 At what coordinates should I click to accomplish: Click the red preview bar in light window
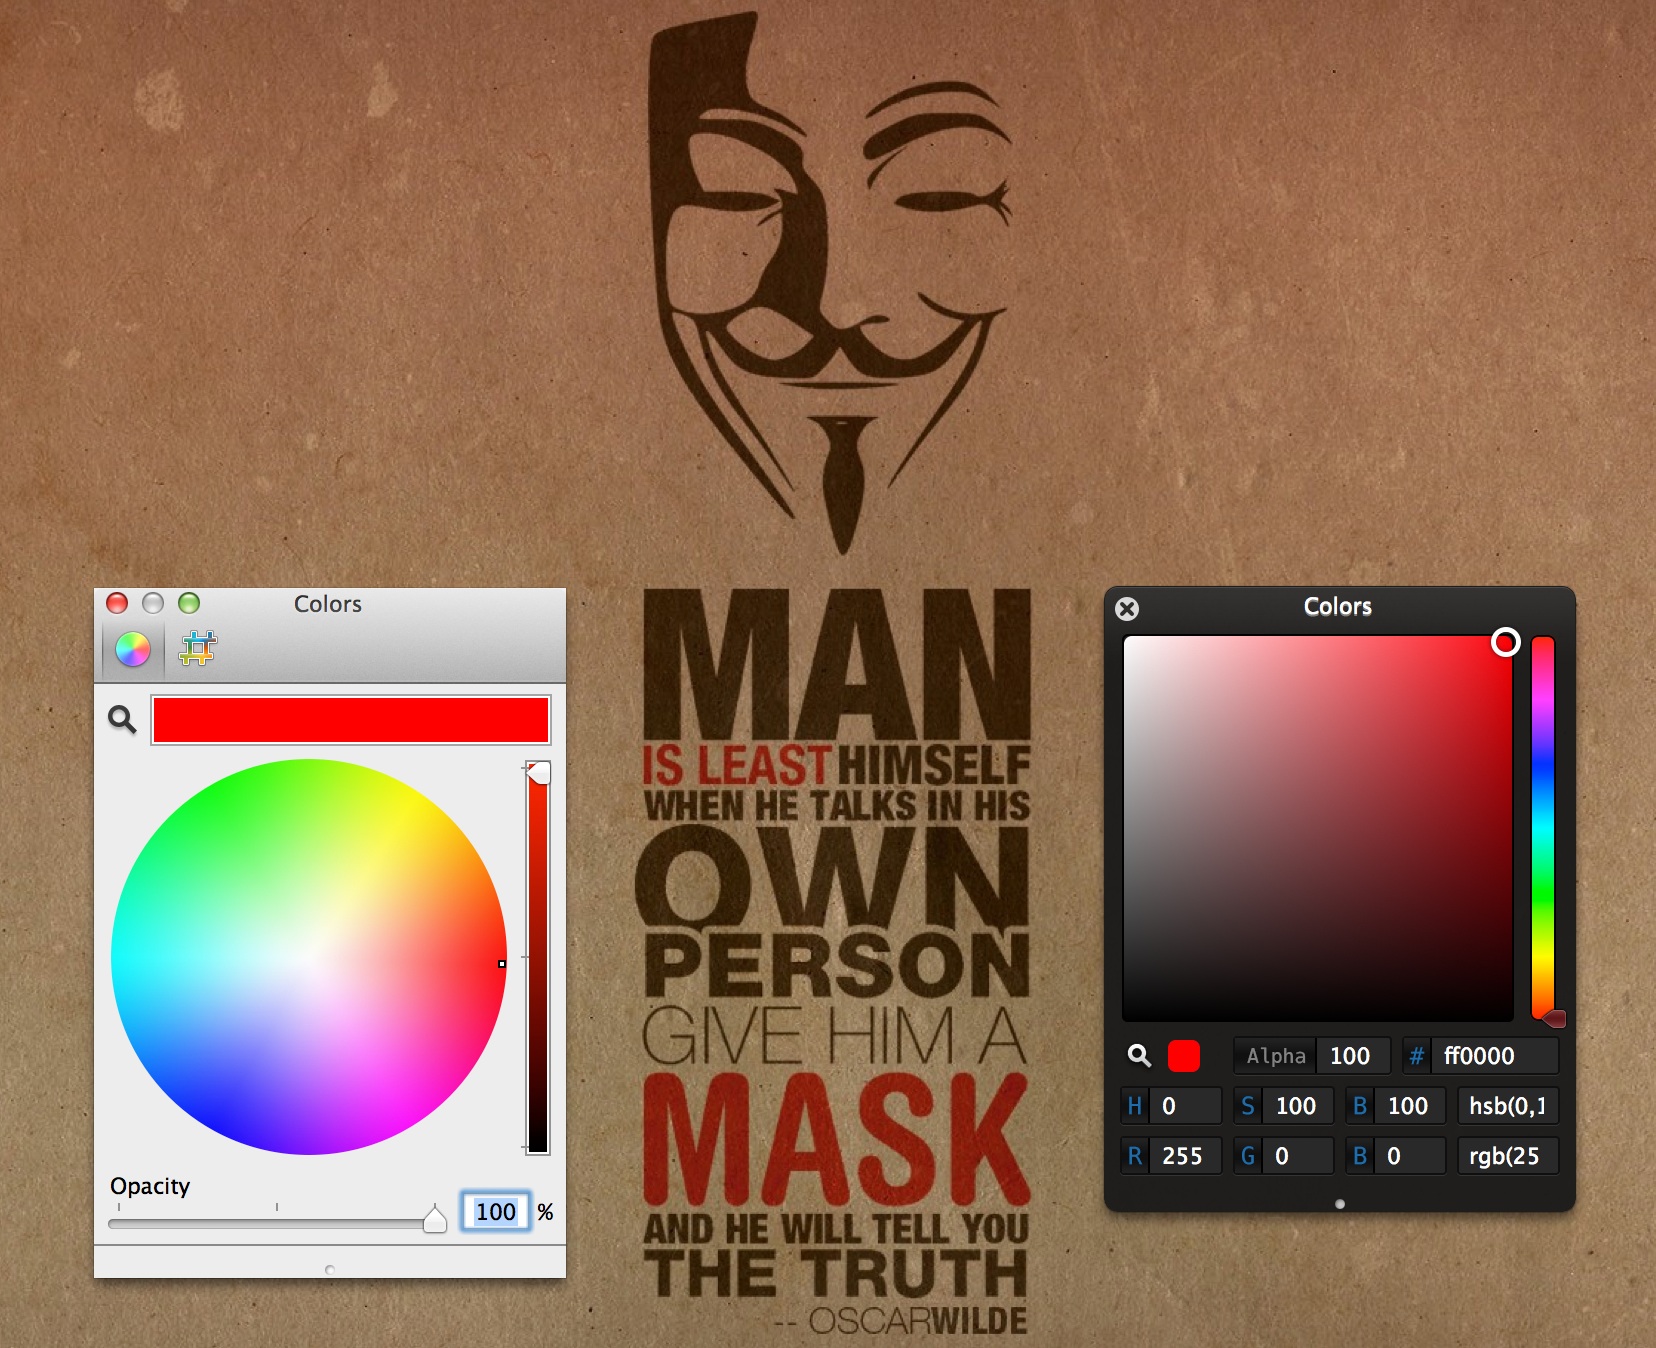(350, 720)
